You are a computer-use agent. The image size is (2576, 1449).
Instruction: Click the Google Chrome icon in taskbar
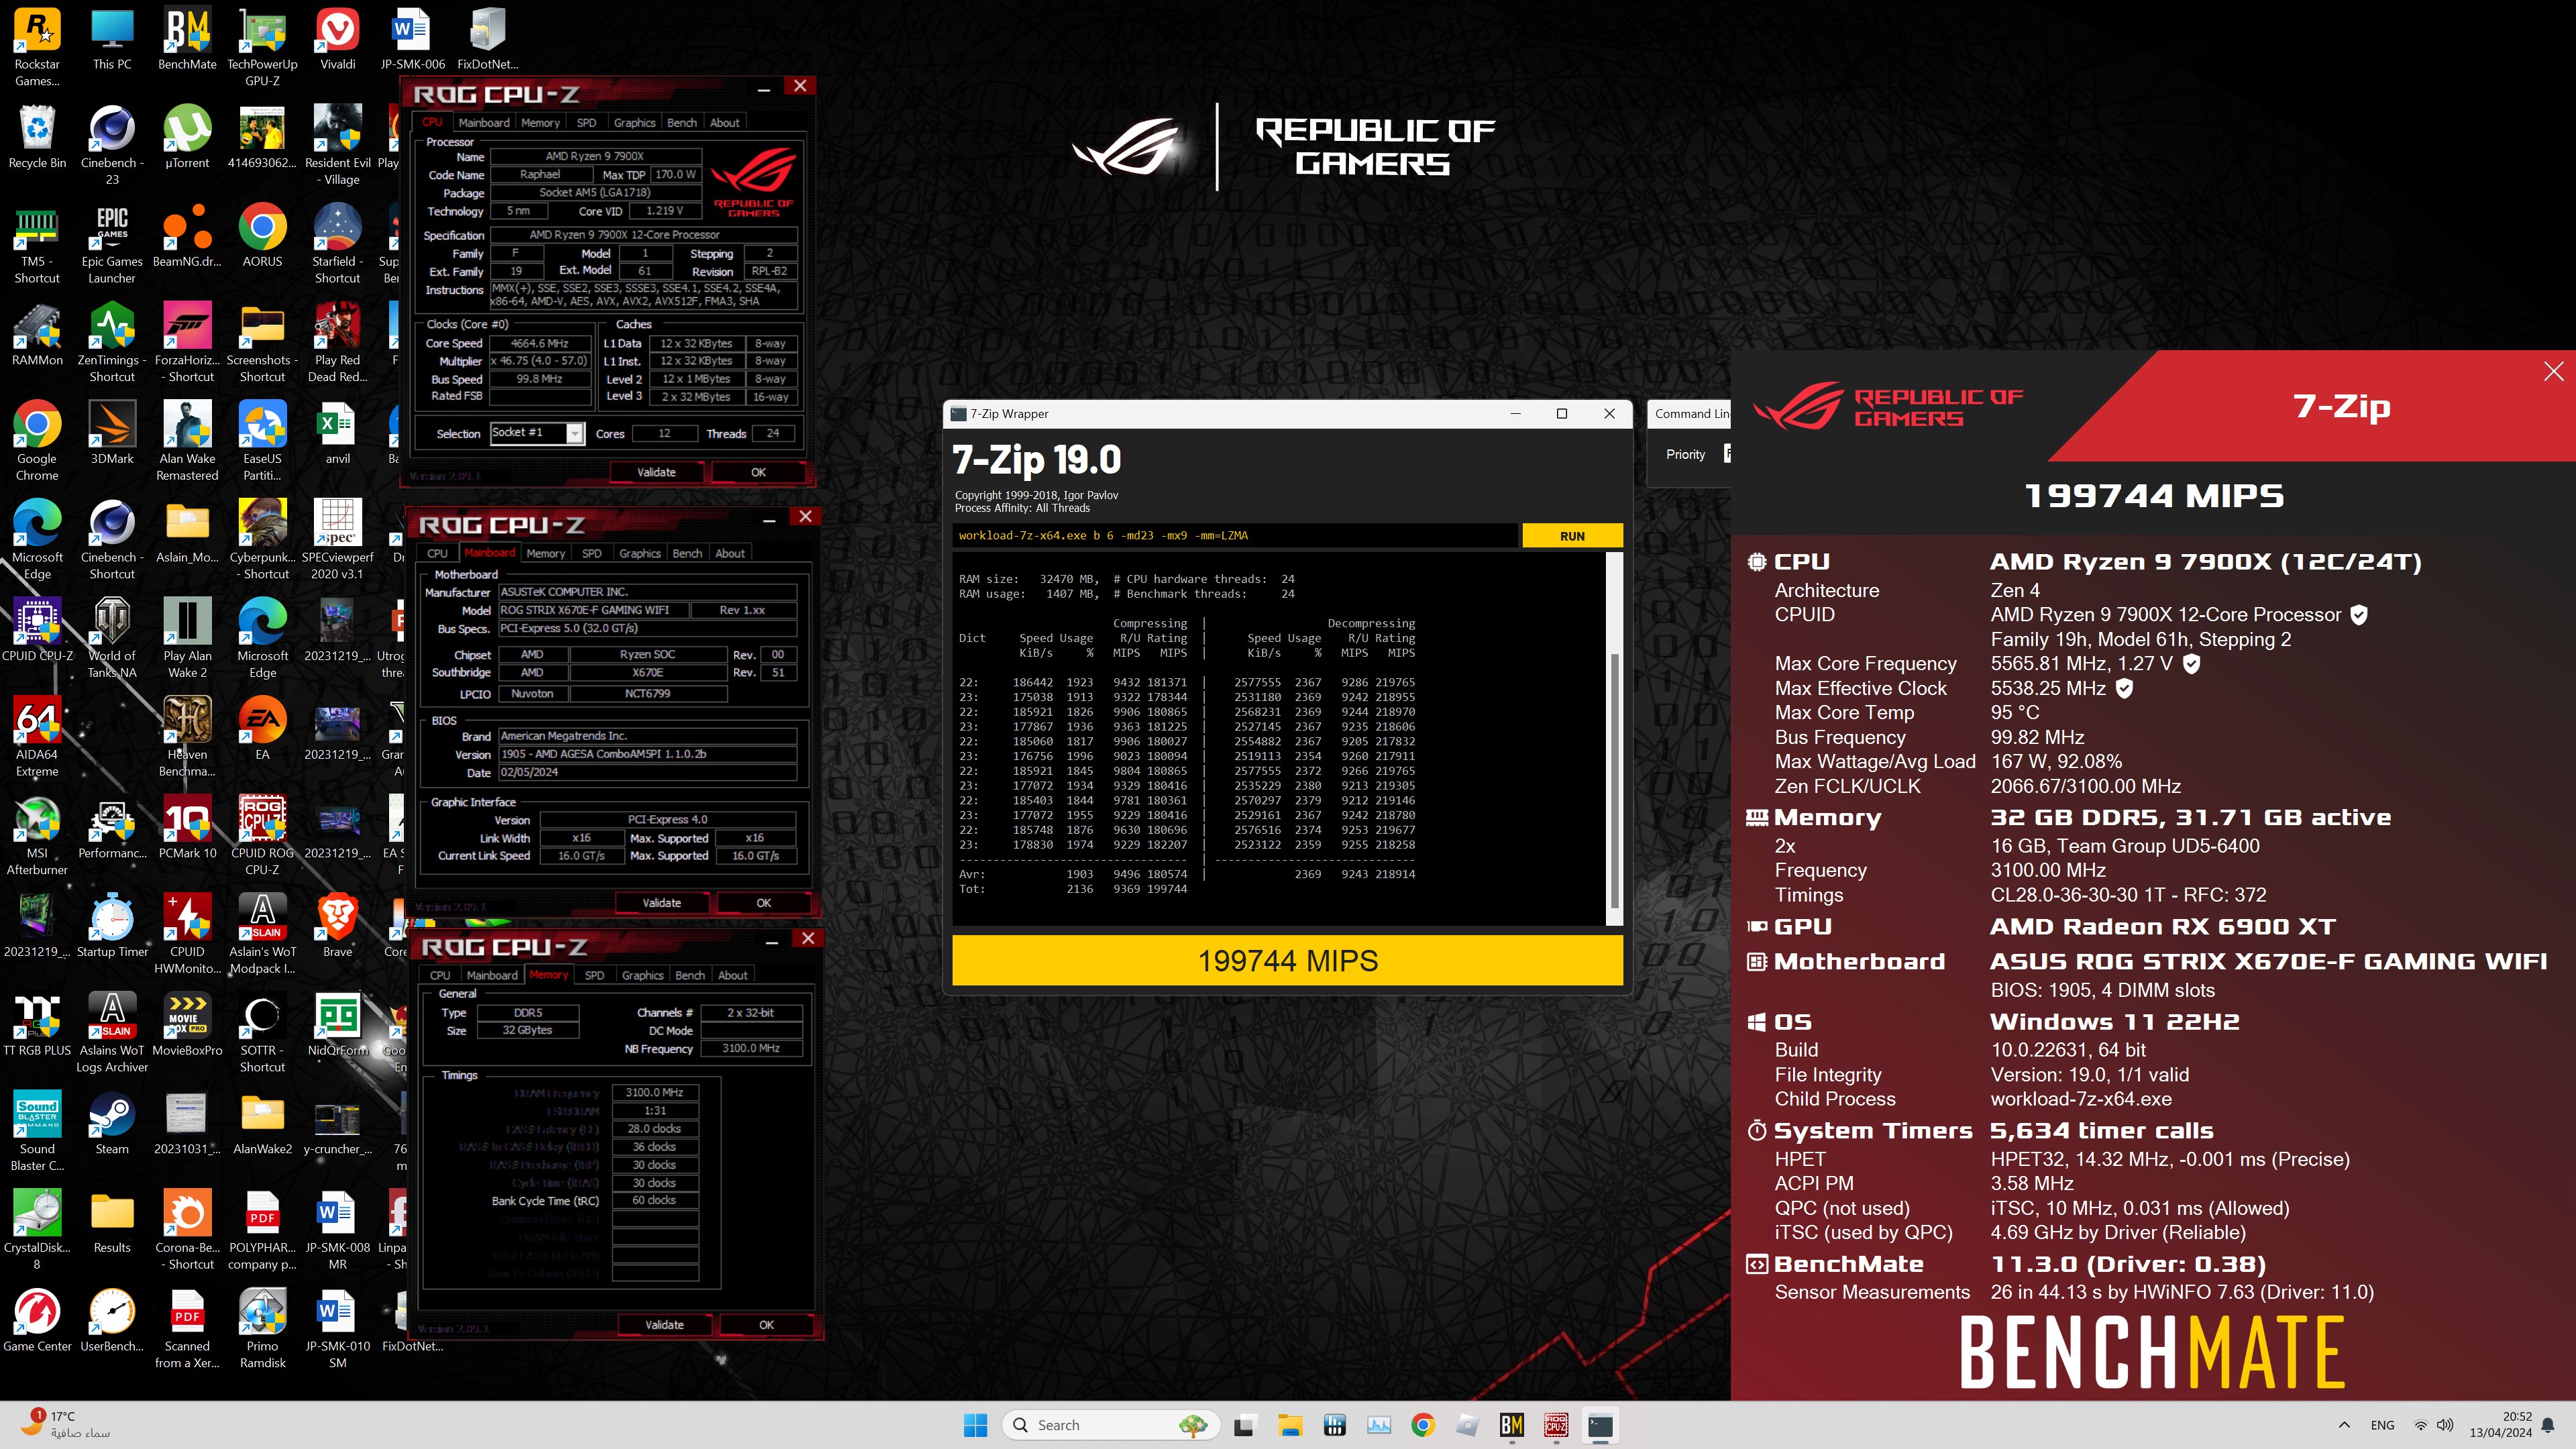(1423, 1425)
